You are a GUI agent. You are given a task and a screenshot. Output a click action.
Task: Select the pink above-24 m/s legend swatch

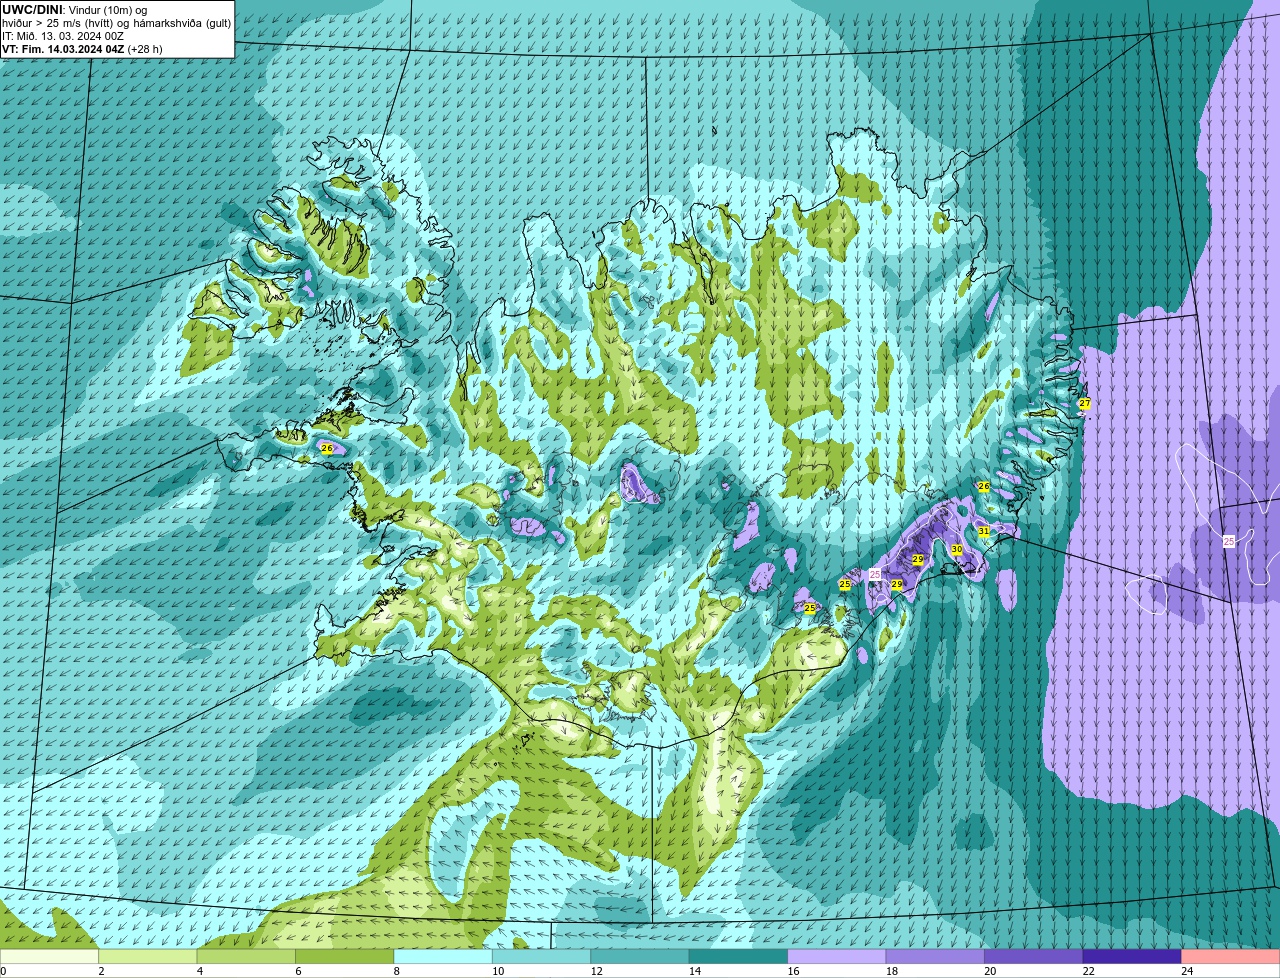[1231, 956]
